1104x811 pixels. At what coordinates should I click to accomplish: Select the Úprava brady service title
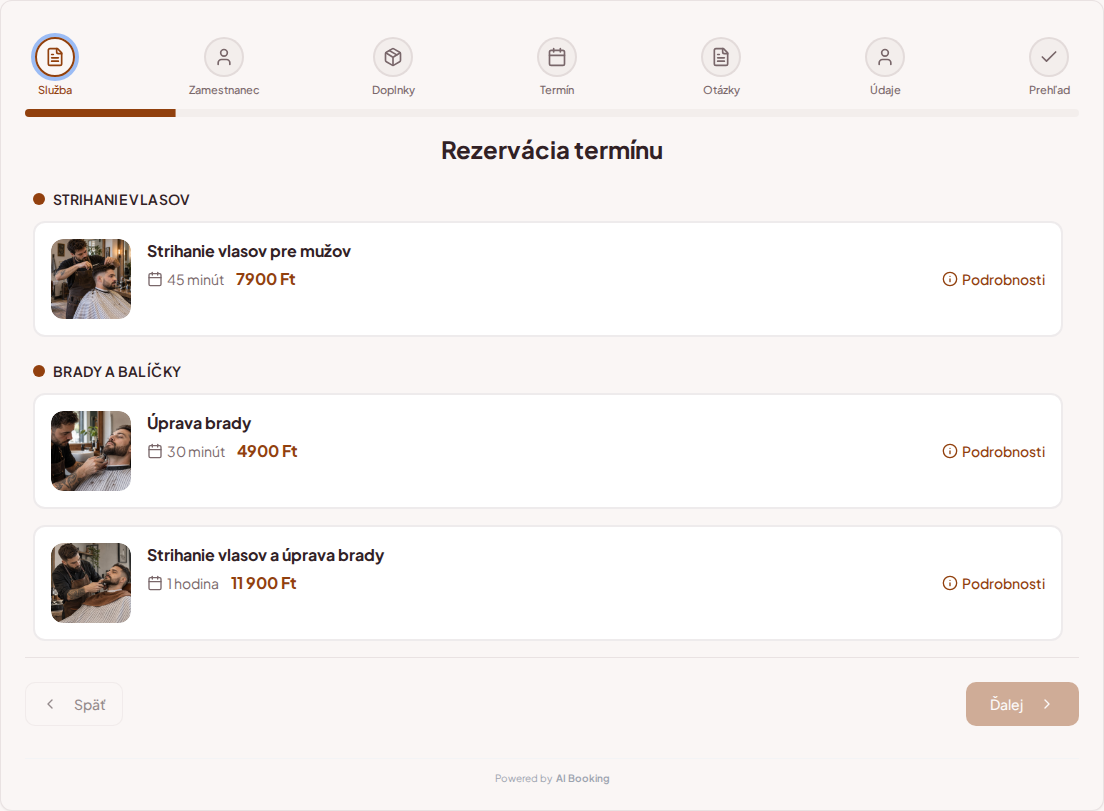[199, 423]
